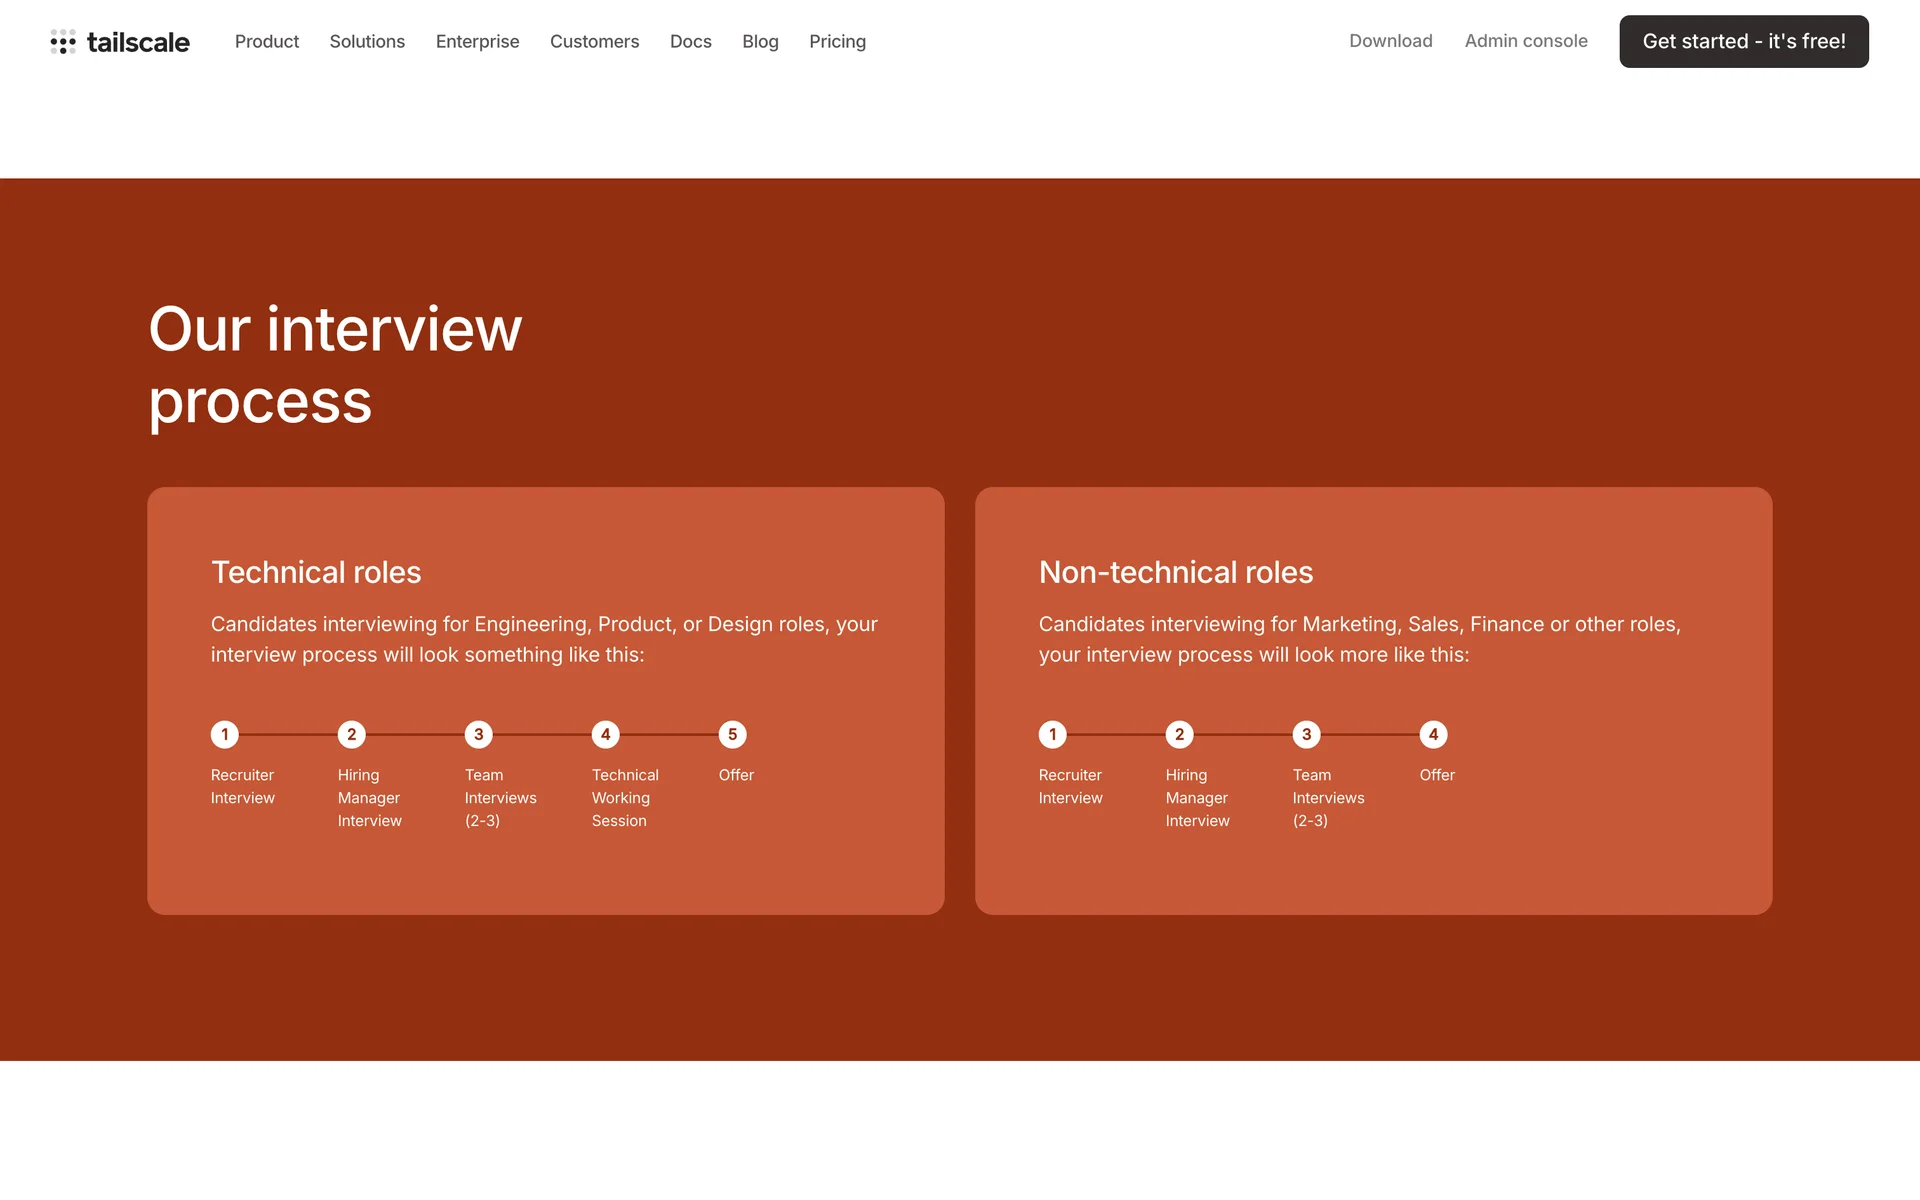Click step 3 circle under Non-technical roles
1920x1200 pixels.
click(1306, 735)
